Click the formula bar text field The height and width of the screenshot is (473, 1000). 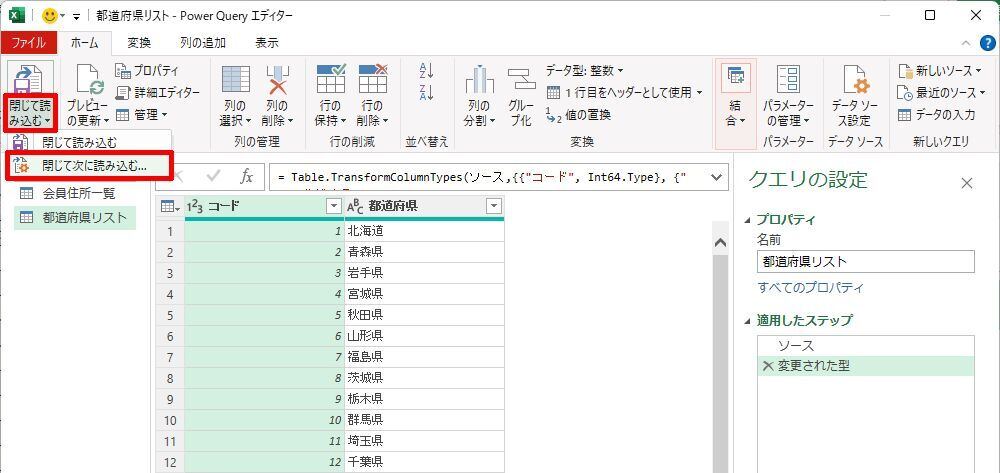(489, 177)
